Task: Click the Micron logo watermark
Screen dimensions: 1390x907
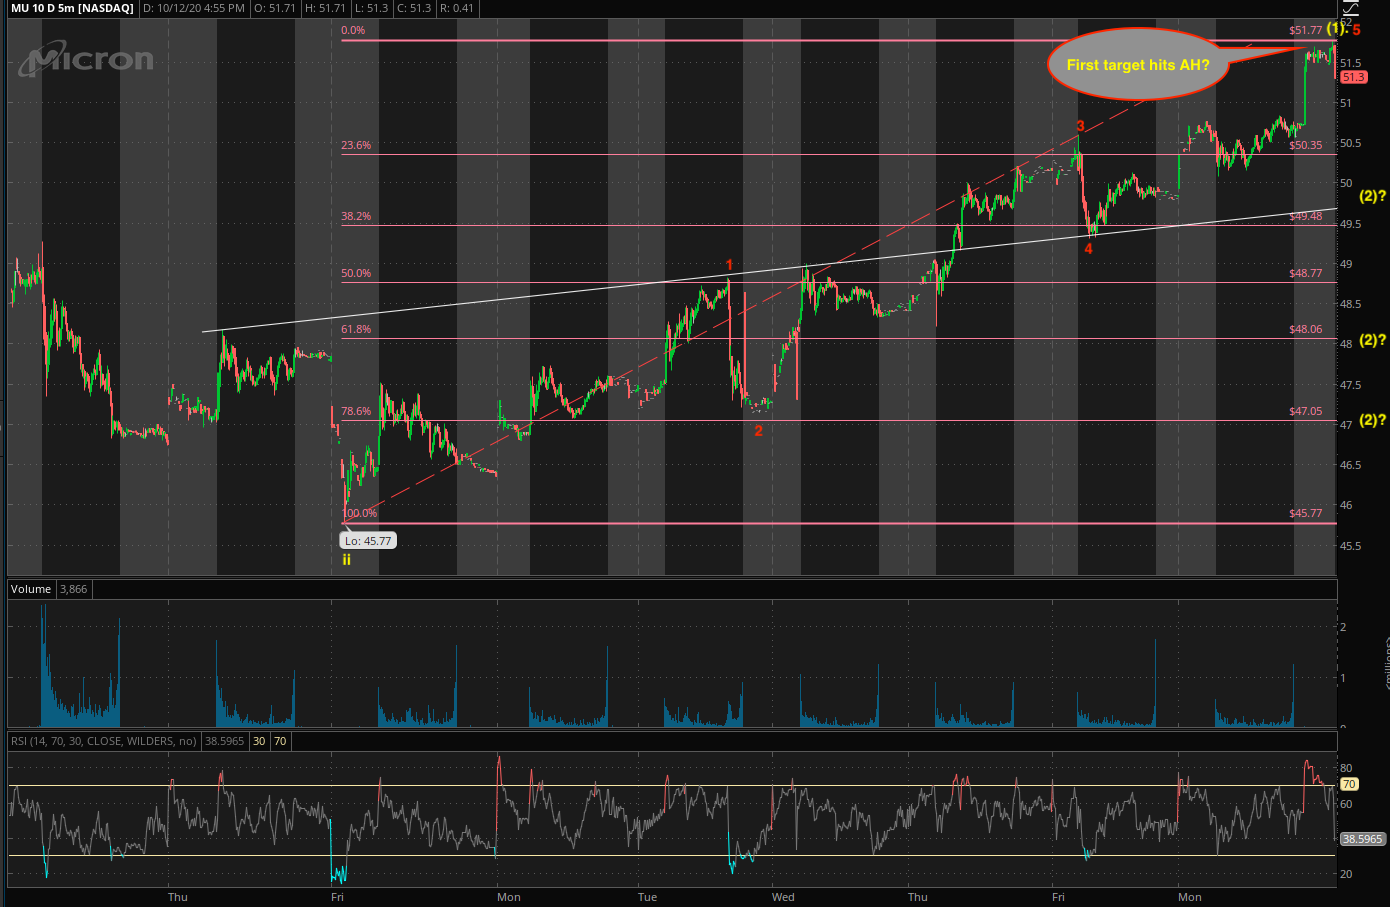Action: (x=87, y=61)
